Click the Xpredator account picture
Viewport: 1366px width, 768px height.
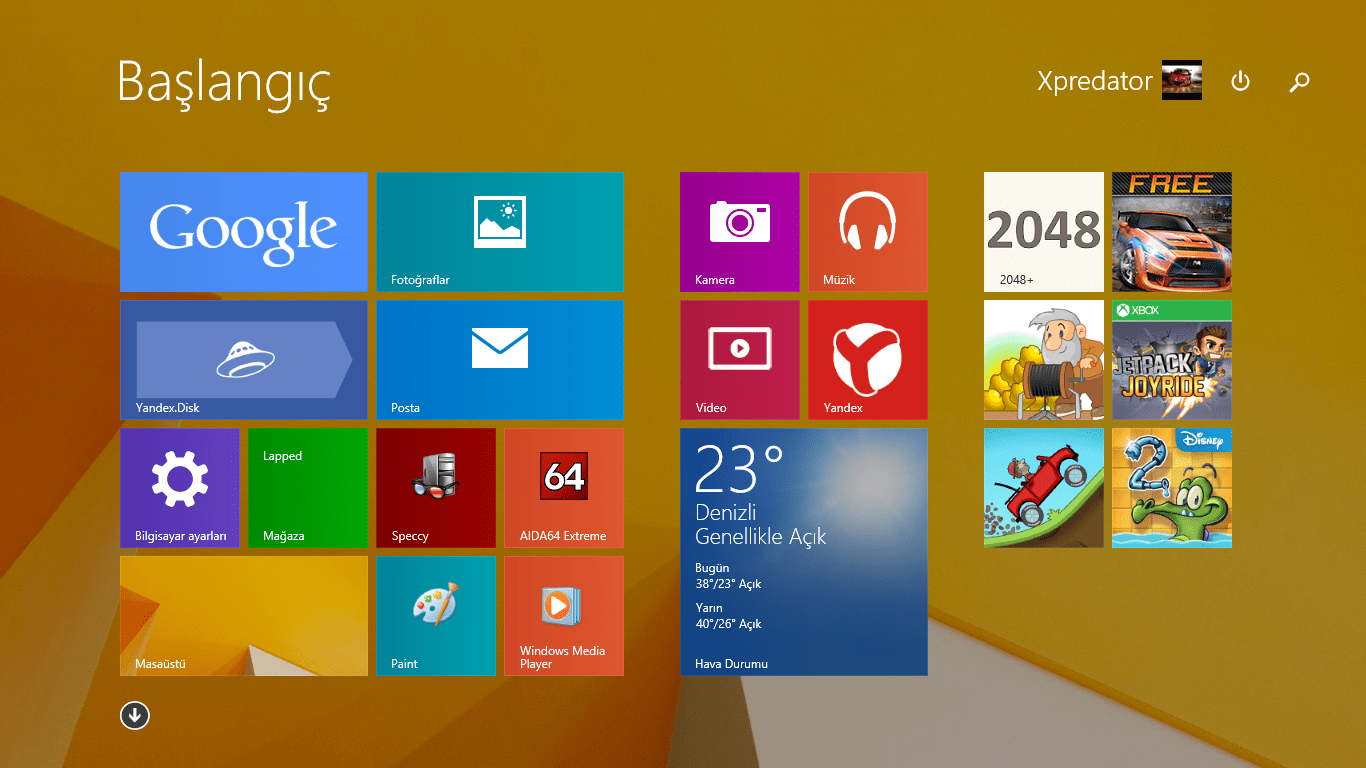coord(1182,80)
